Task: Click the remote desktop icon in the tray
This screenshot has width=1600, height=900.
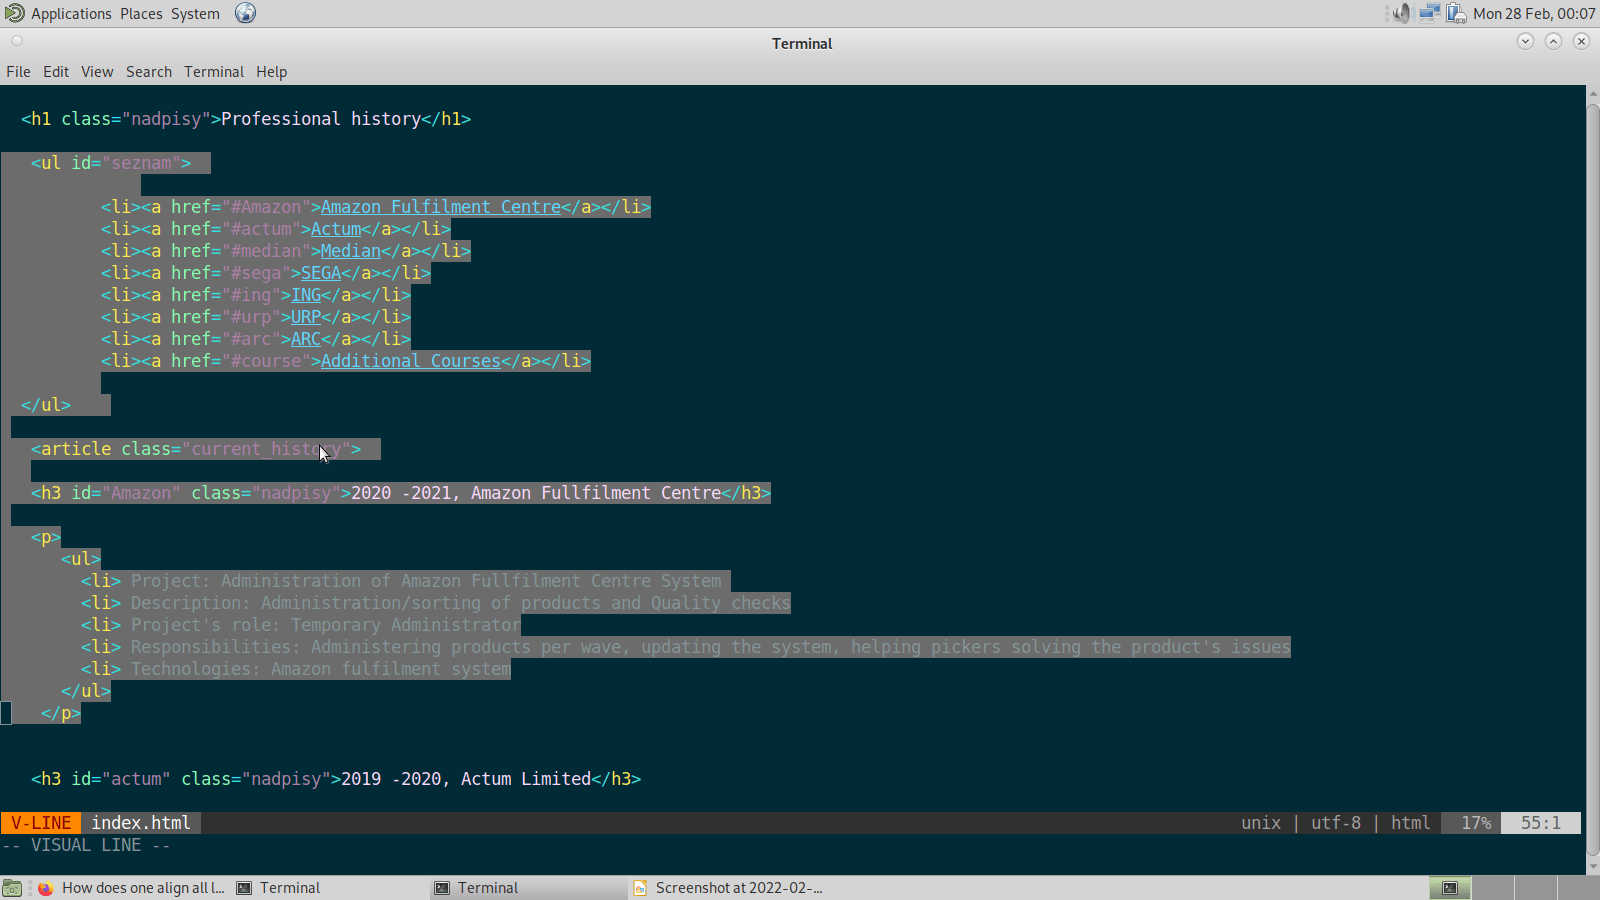Action: 1429,13
